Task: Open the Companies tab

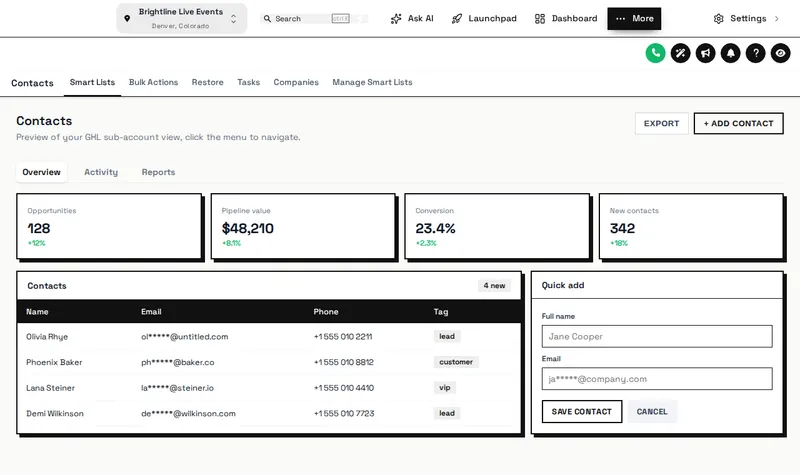Action: [296, 82]
